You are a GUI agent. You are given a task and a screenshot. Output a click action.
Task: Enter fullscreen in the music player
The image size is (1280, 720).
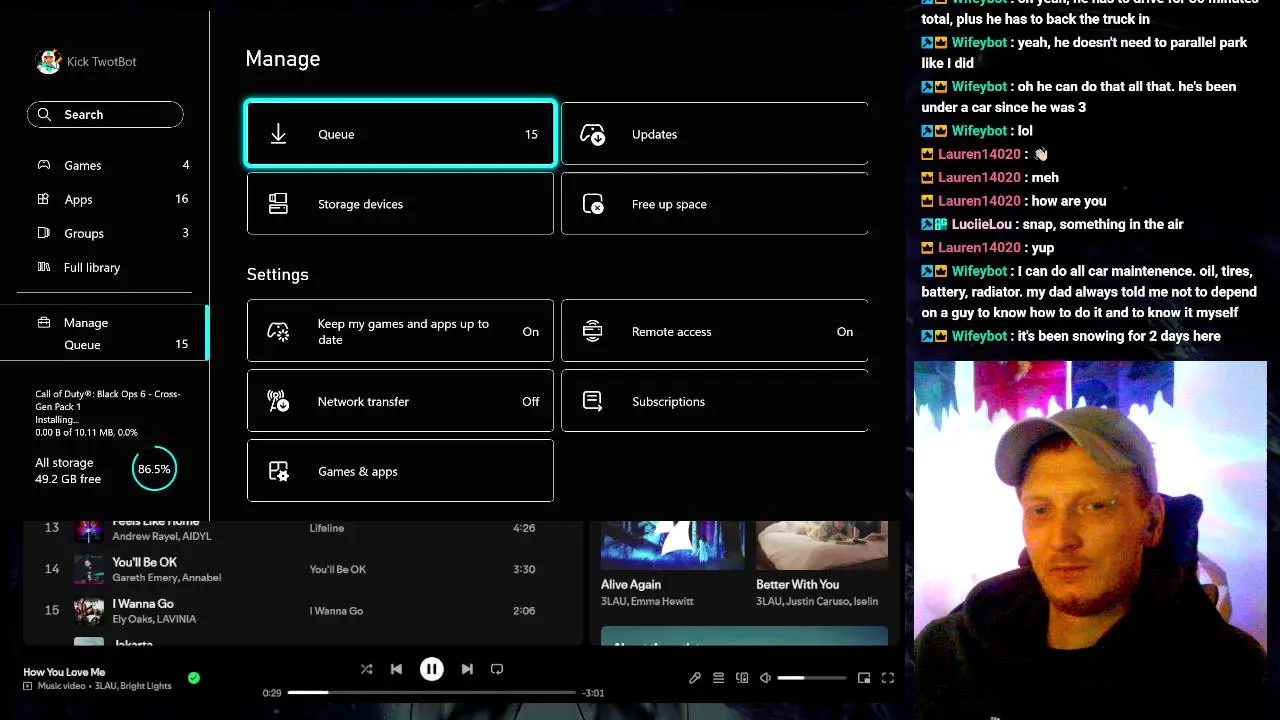click(x=887, y=678)
